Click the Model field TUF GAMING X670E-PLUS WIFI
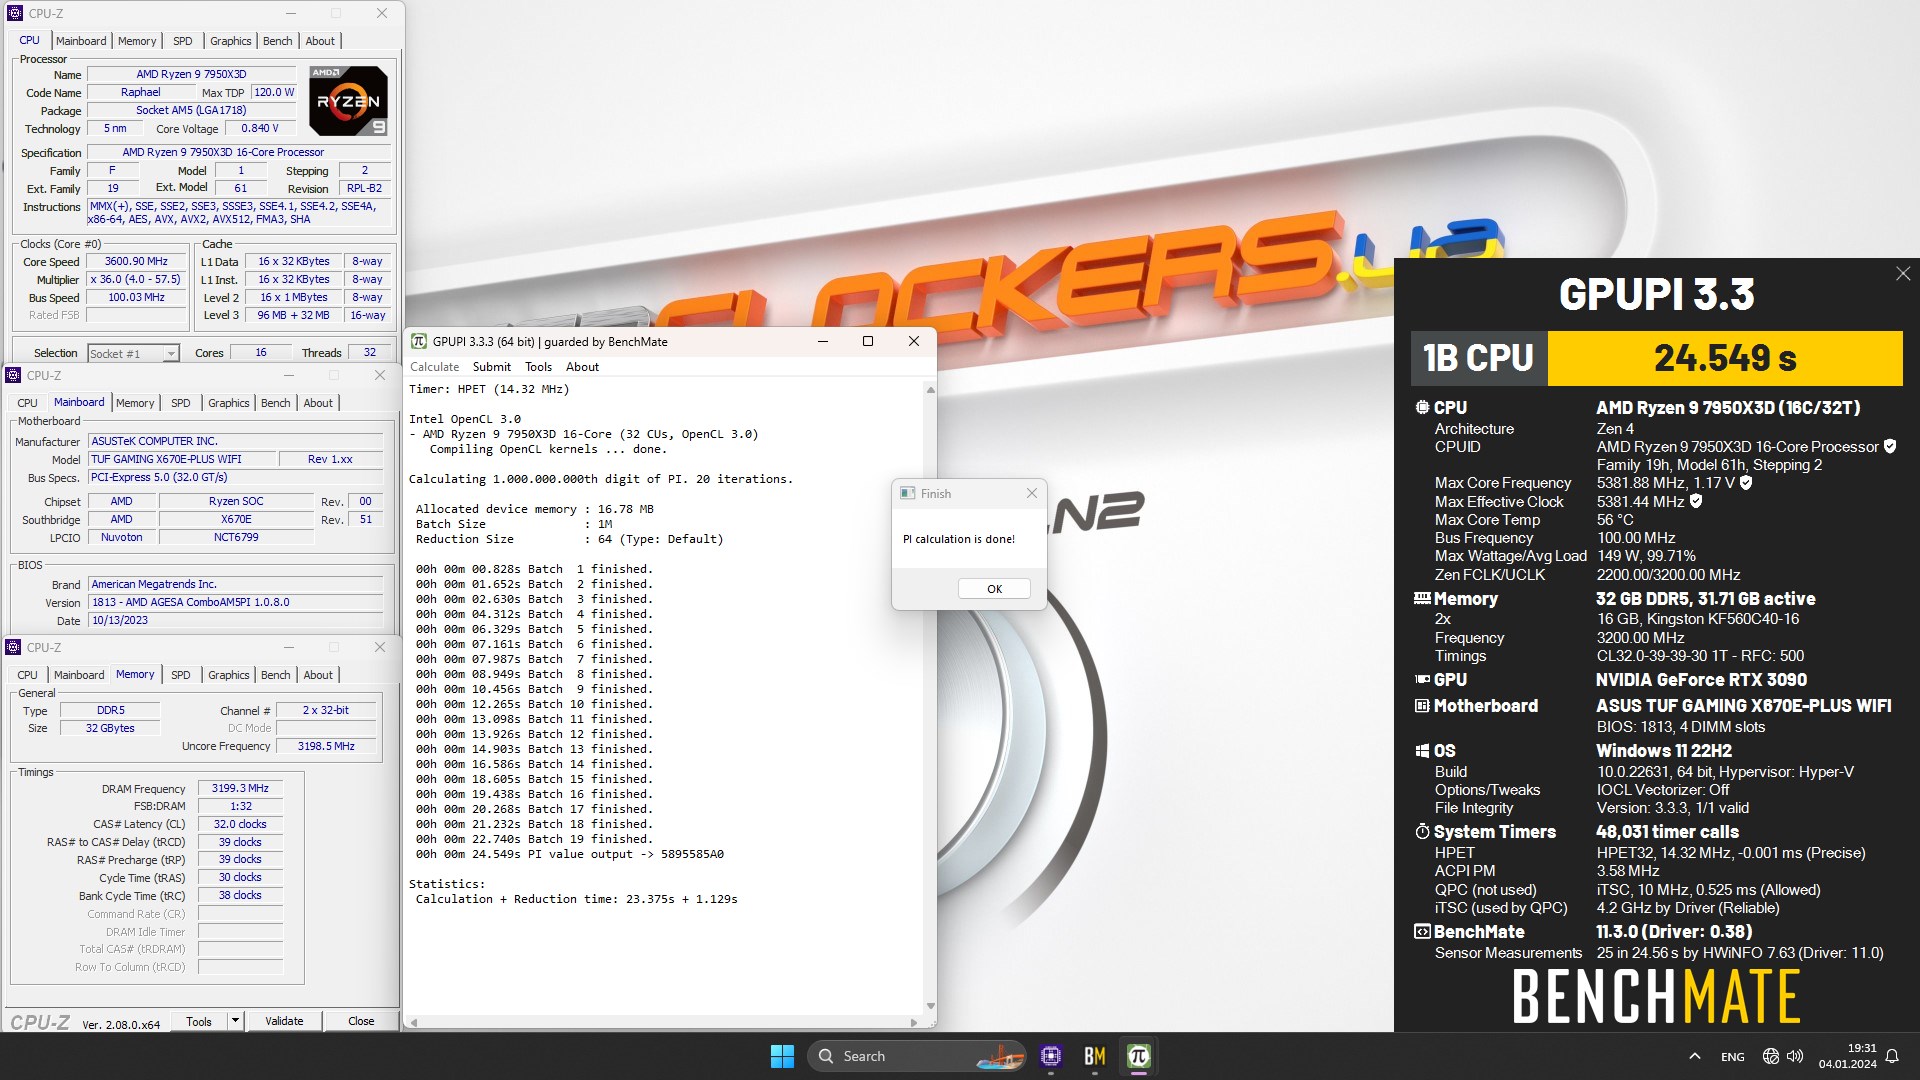The image size is (1920, 1080). click(180, 459)
